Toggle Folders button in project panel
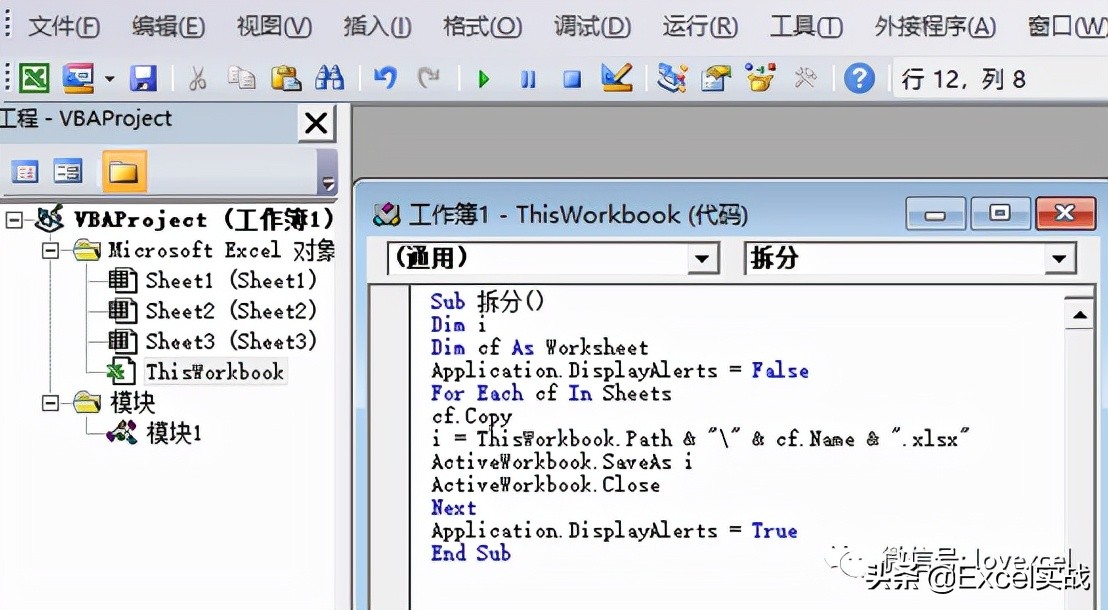 tap(124, 172)
